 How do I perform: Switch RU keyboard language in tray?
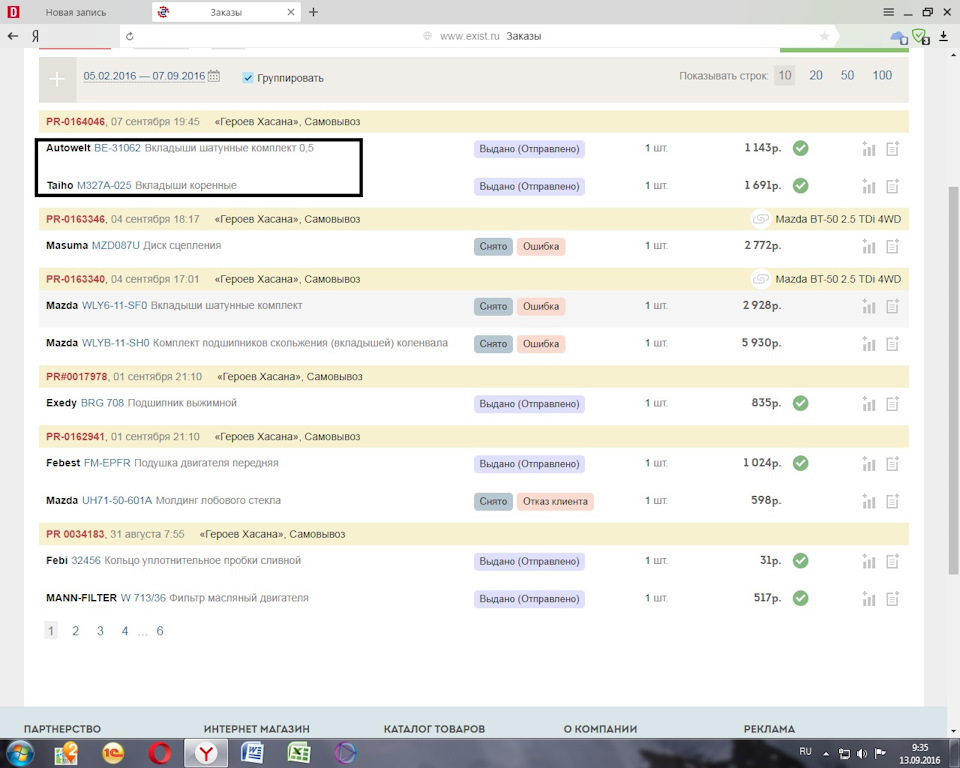pyautogui.click(x=805, y=751)
